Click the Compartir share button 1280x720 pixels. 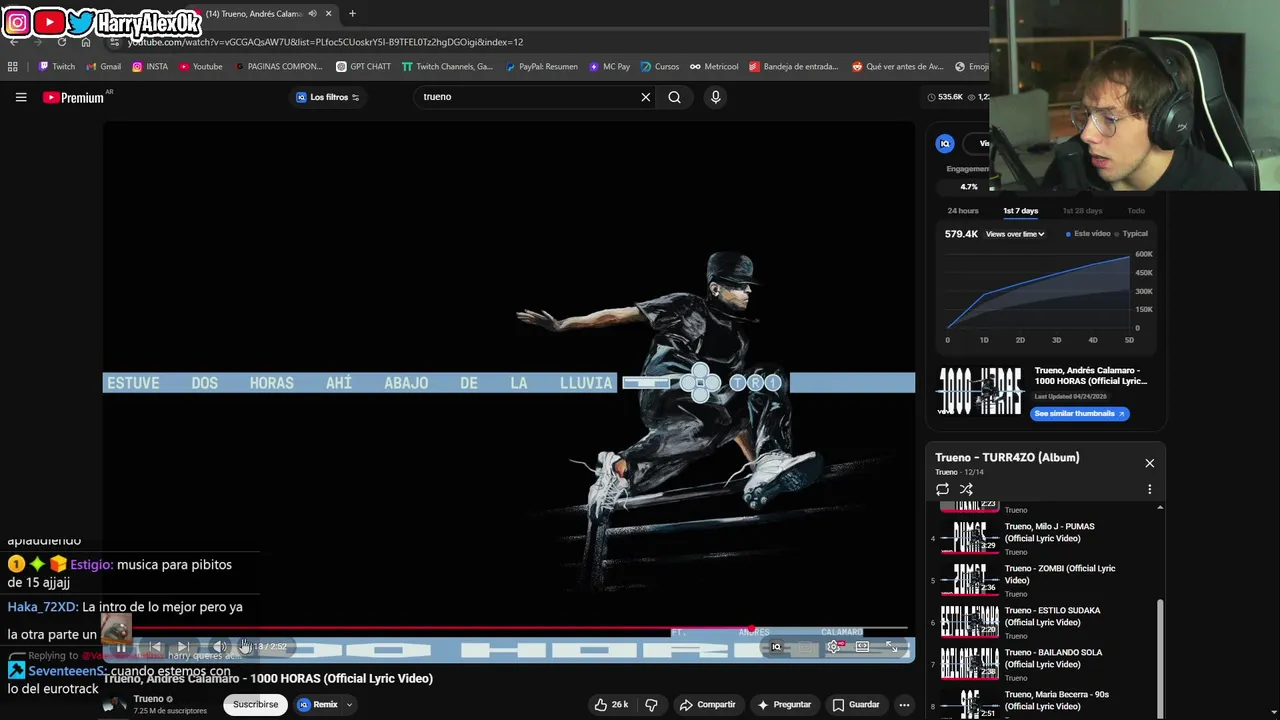(707, 704)
